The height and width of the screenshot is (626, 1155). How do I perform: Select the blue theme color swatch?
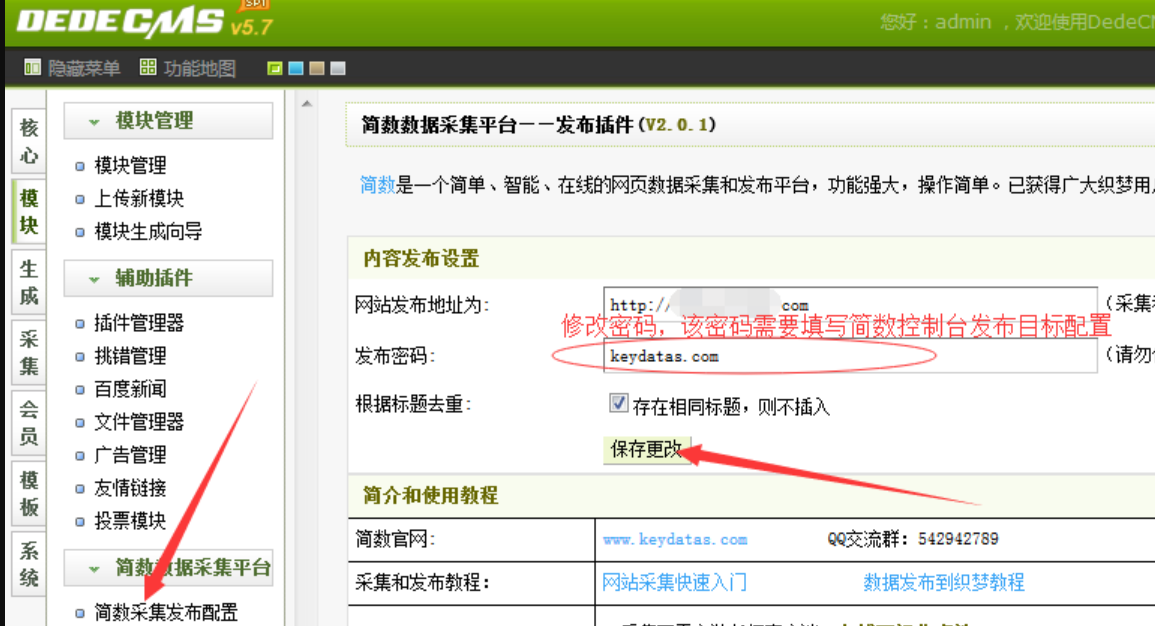(296, 68)
